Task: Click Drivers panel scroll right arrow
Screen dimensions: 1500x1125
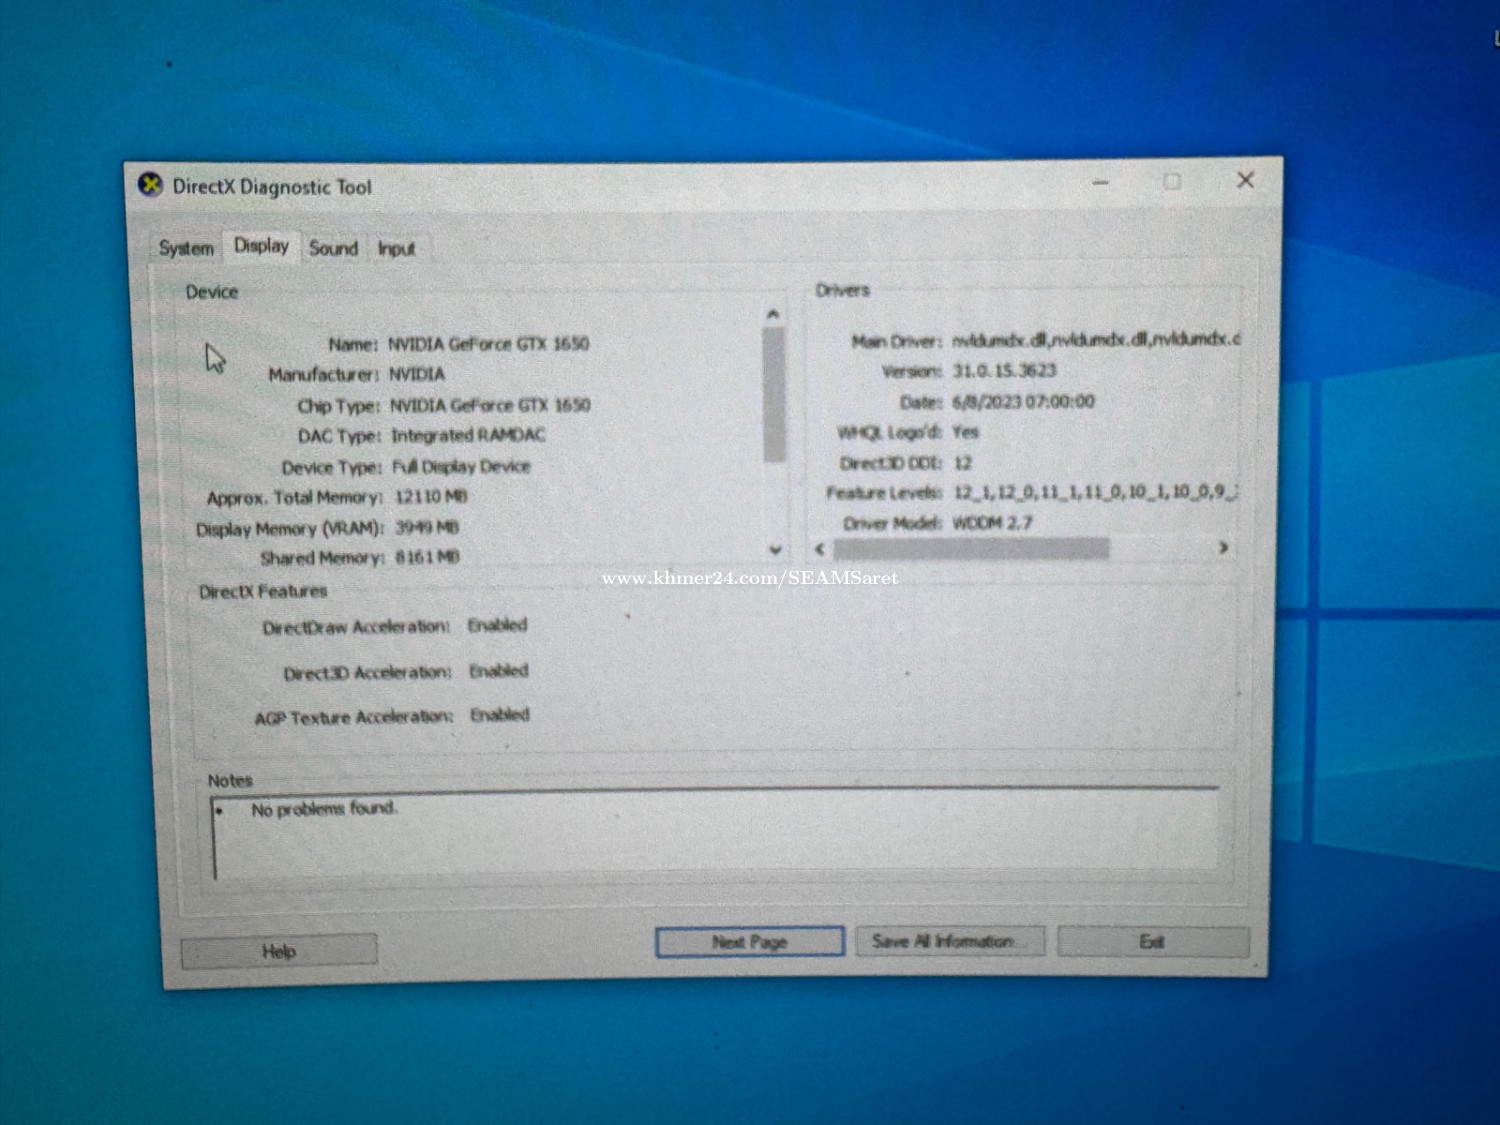Action: [1223, 548]
